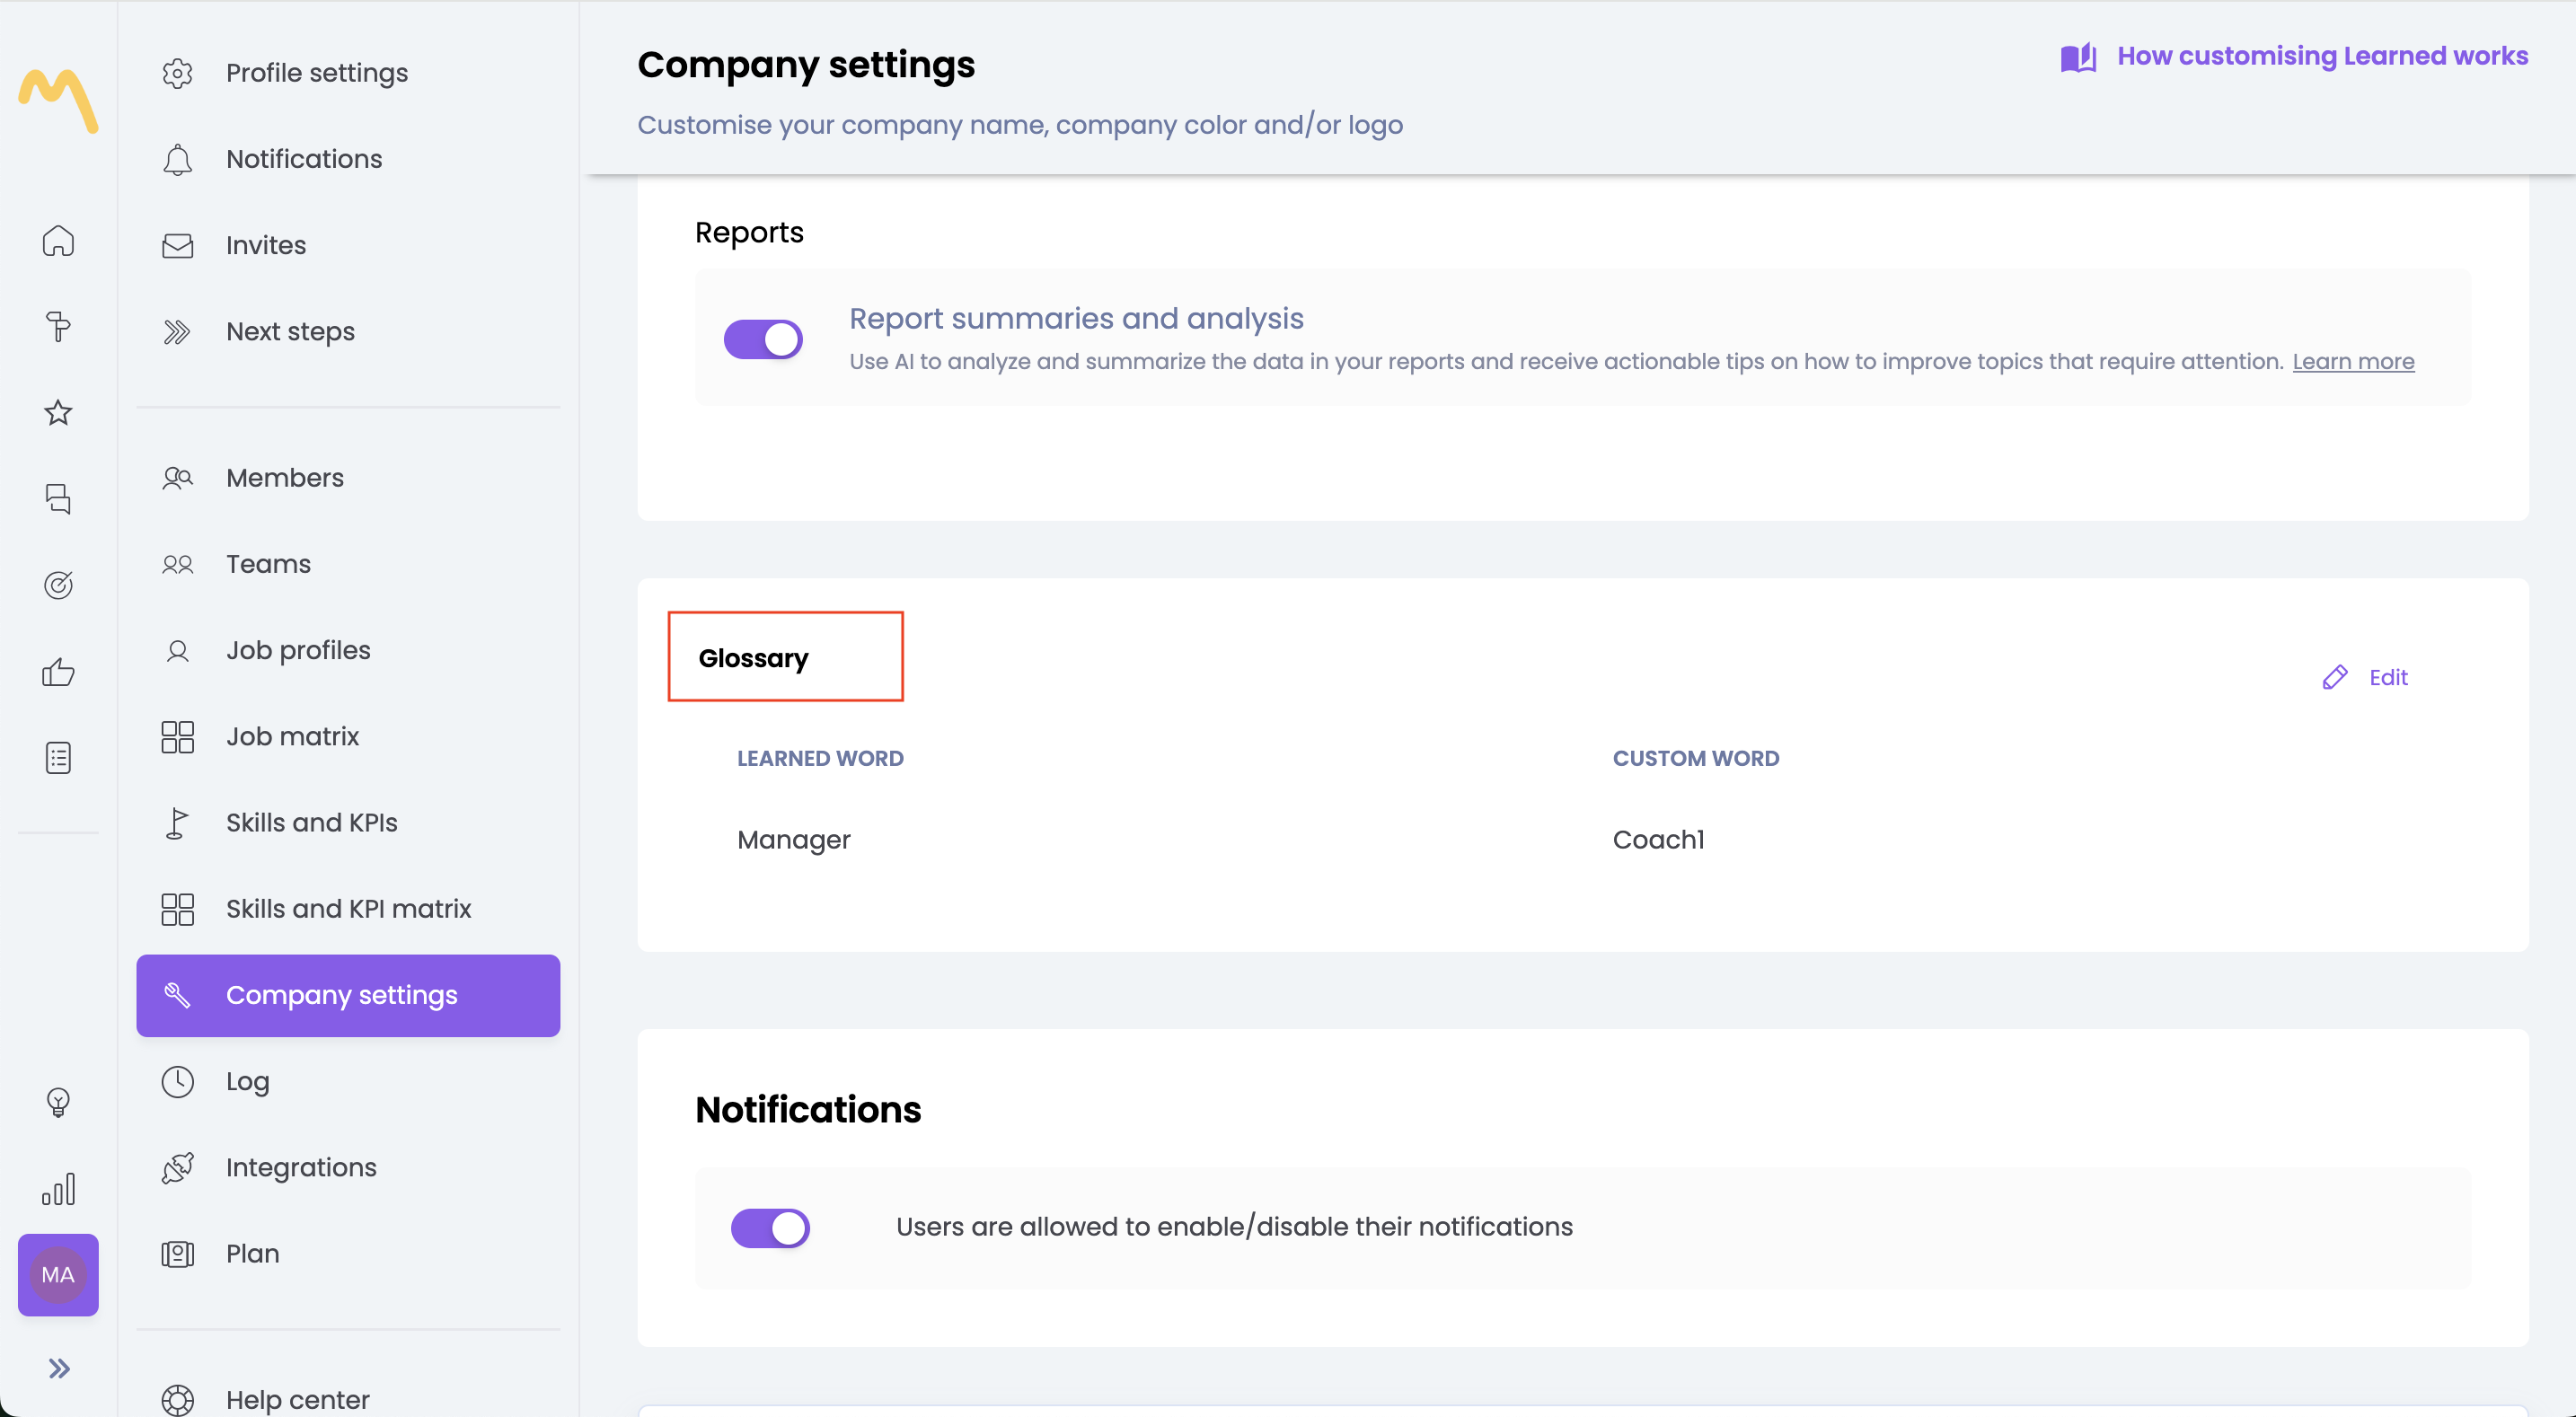This screenshot has width=2576, height=1417.
Task: Expand the sidebar with double chevron
Action: click(58, 1368)
